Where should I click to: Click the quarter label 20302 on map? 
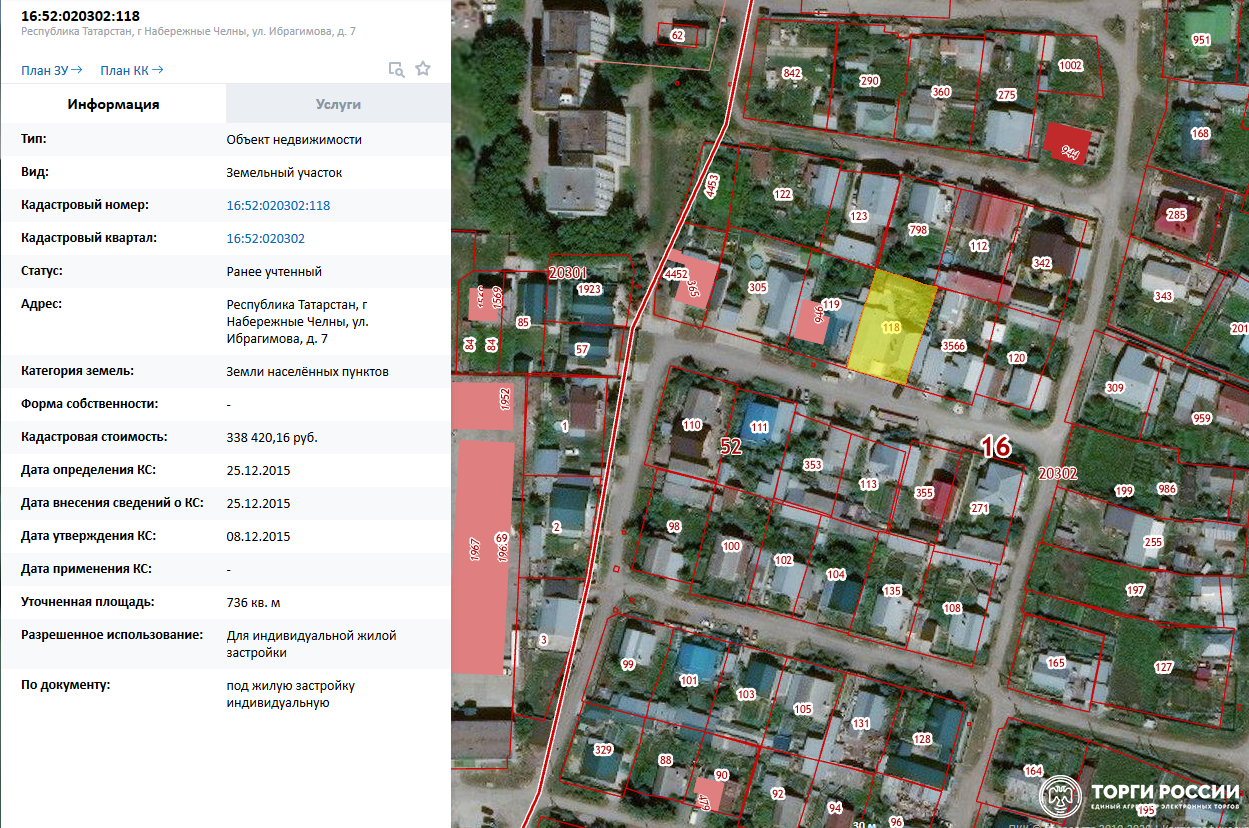coord(1057,473)
